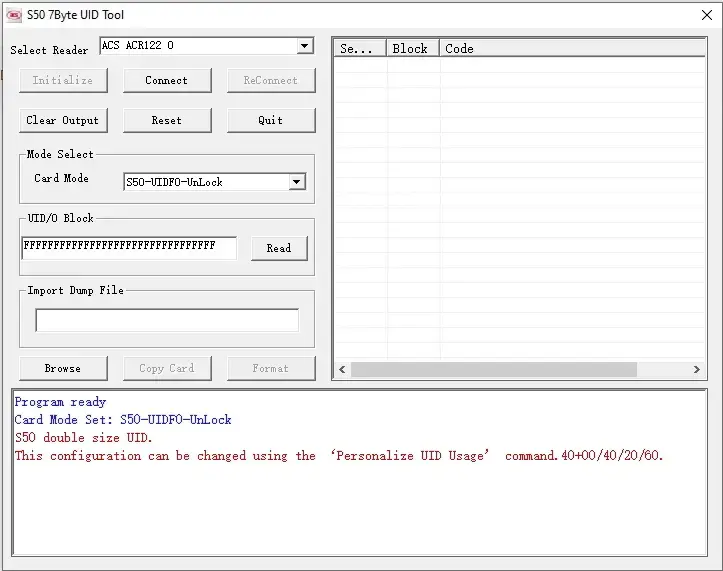Image resolution: width=723 pixels, height=571 pixels.
Task: Click the horizontal scrollbar thumb in list
Action: click(x=493, y=369)
